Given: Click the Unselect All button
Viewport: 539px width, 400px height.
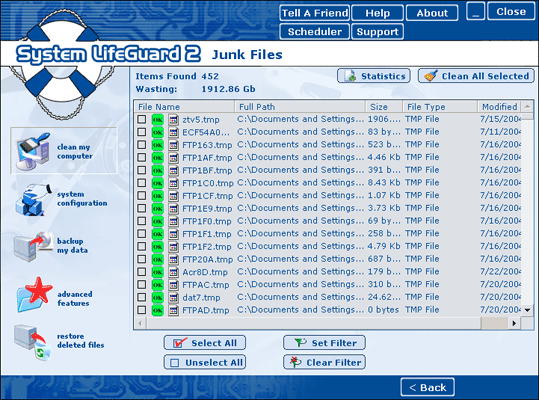Looking at the screenshot, I should tap(205, 363).
